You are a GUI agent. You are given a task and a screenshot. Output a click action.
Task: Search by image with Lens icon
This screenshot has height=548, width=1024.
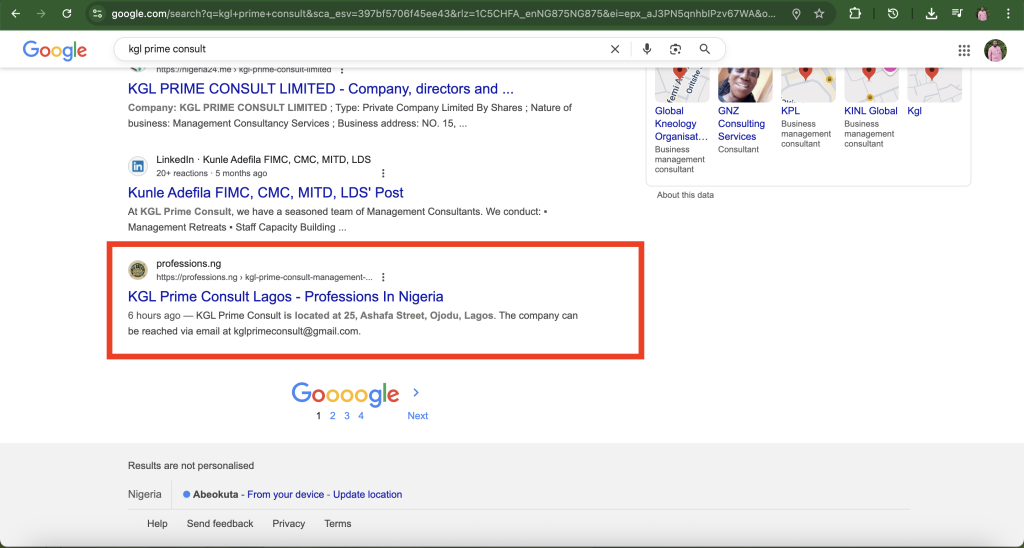click(675, 49)
